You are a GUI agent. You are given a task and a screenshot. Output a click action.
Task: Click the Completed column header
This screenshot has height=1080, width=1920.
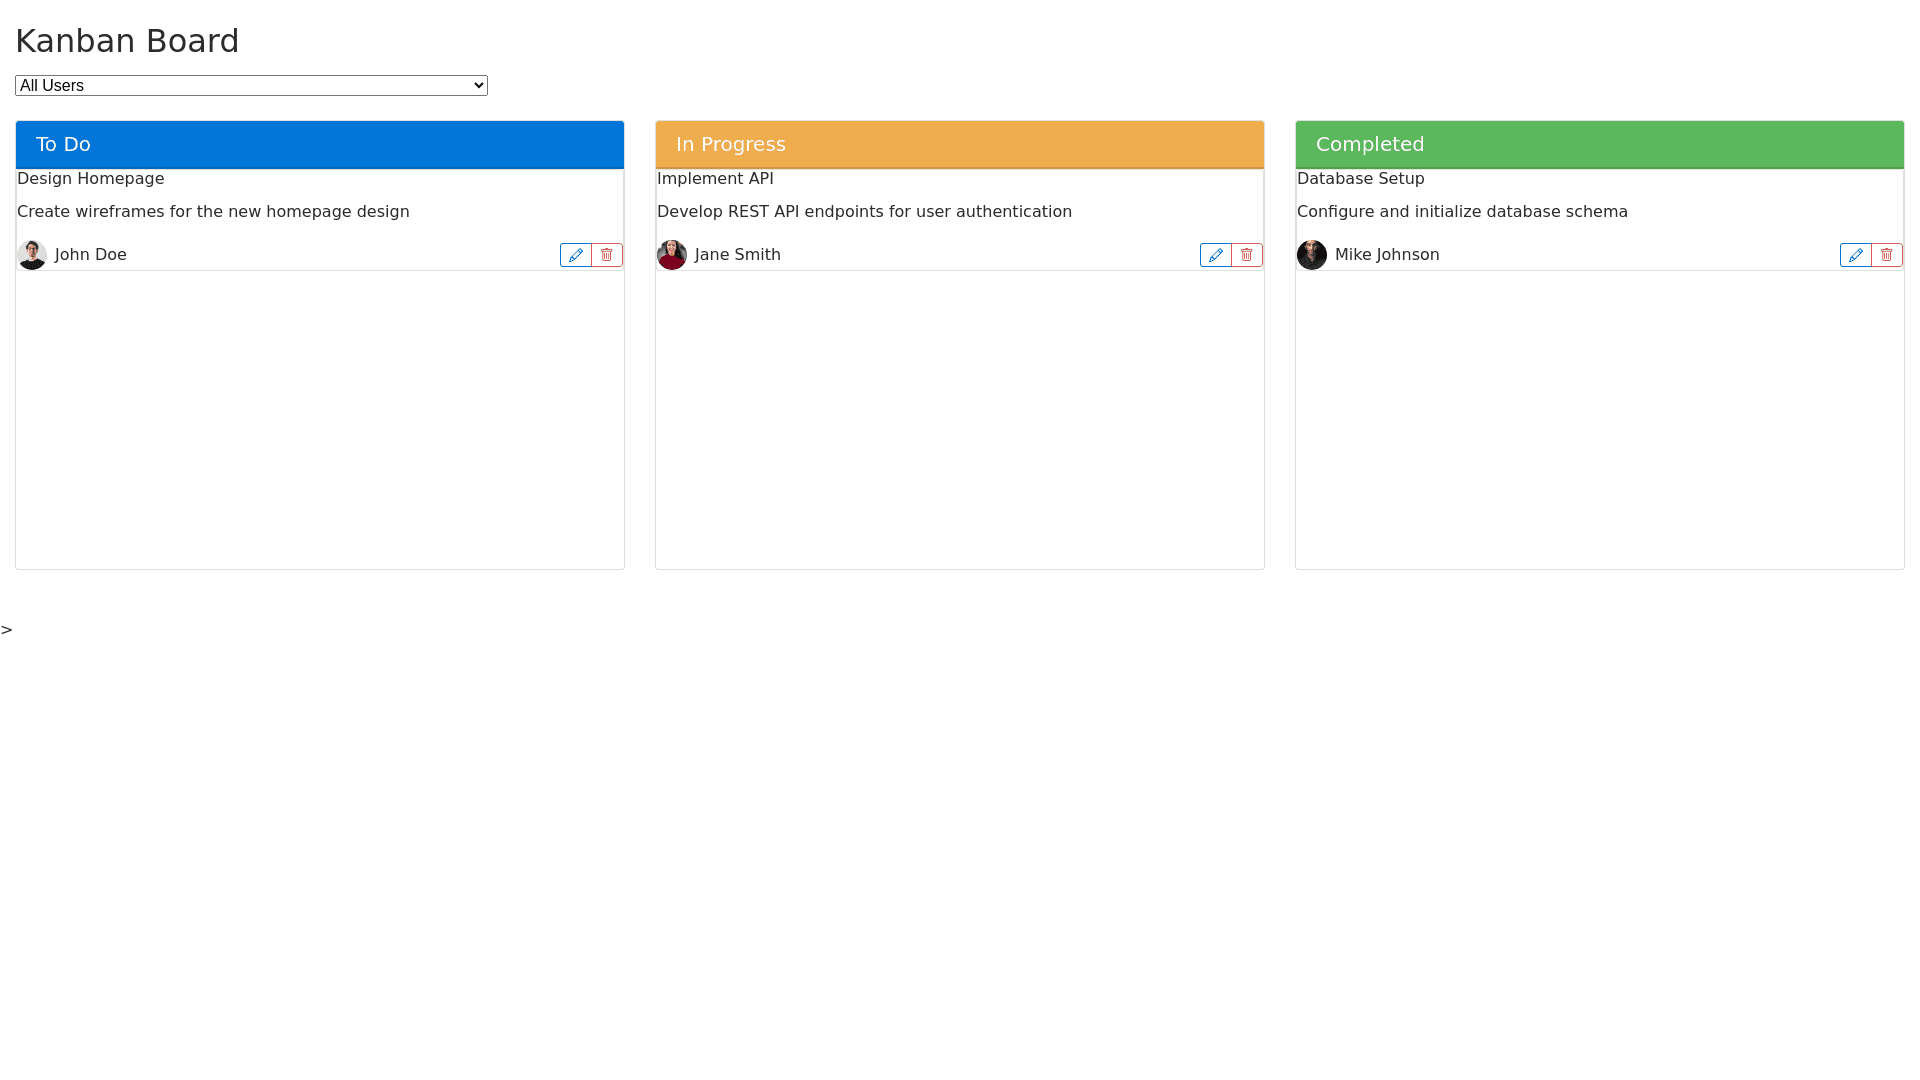pos(1599,144)
